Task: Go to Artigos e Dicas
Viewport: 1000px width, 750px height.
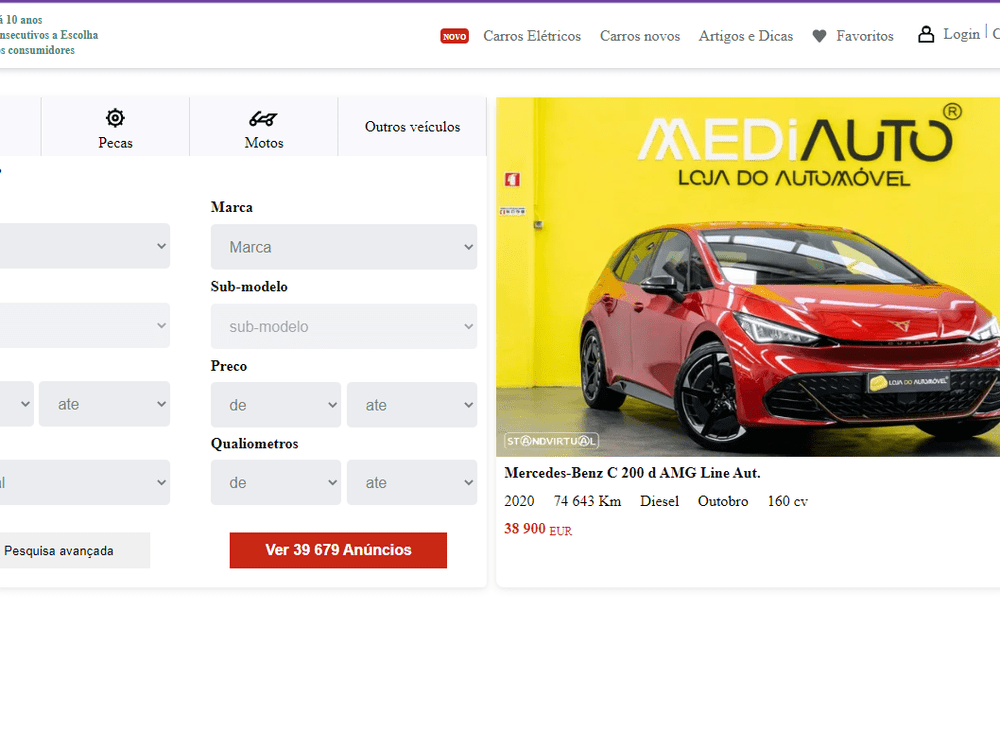Action: [746, 36]
